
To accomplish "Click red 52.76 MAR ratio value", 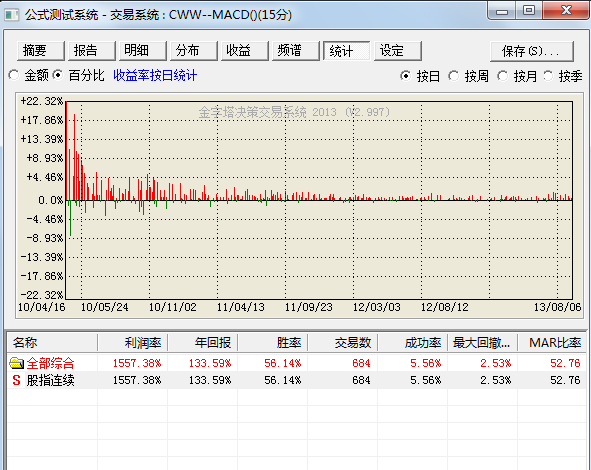I will click(x=565, y=363).
